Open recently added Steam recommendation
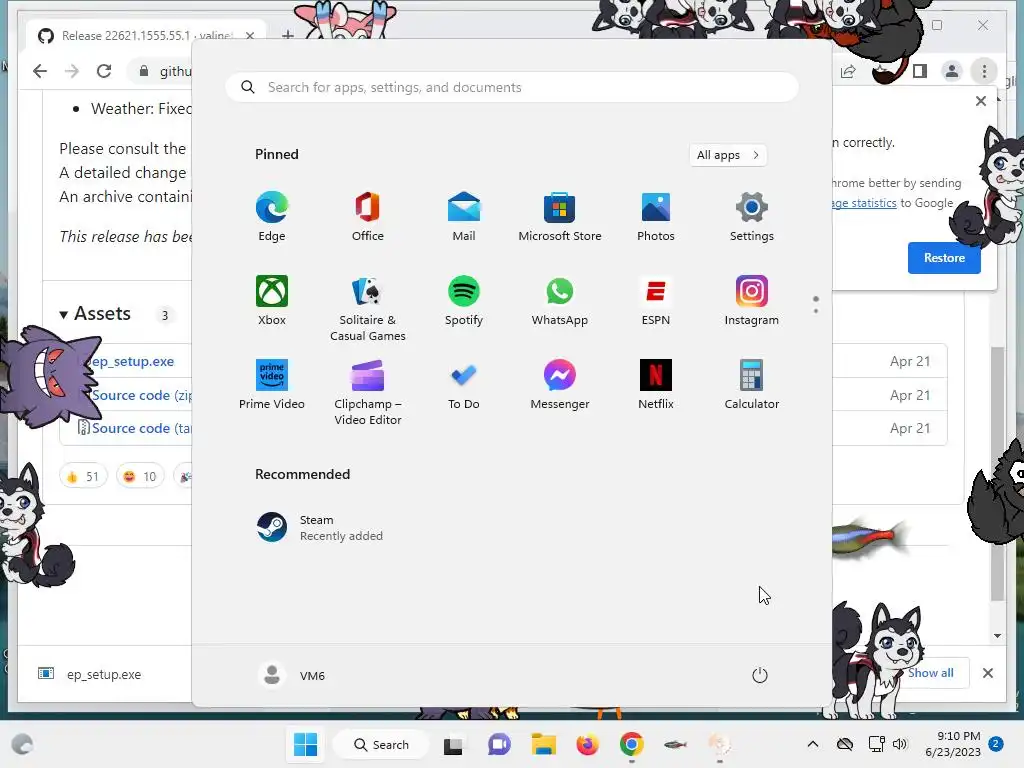Image resolution: width=1024 pixels, height=768 pixels. point(319,528)
